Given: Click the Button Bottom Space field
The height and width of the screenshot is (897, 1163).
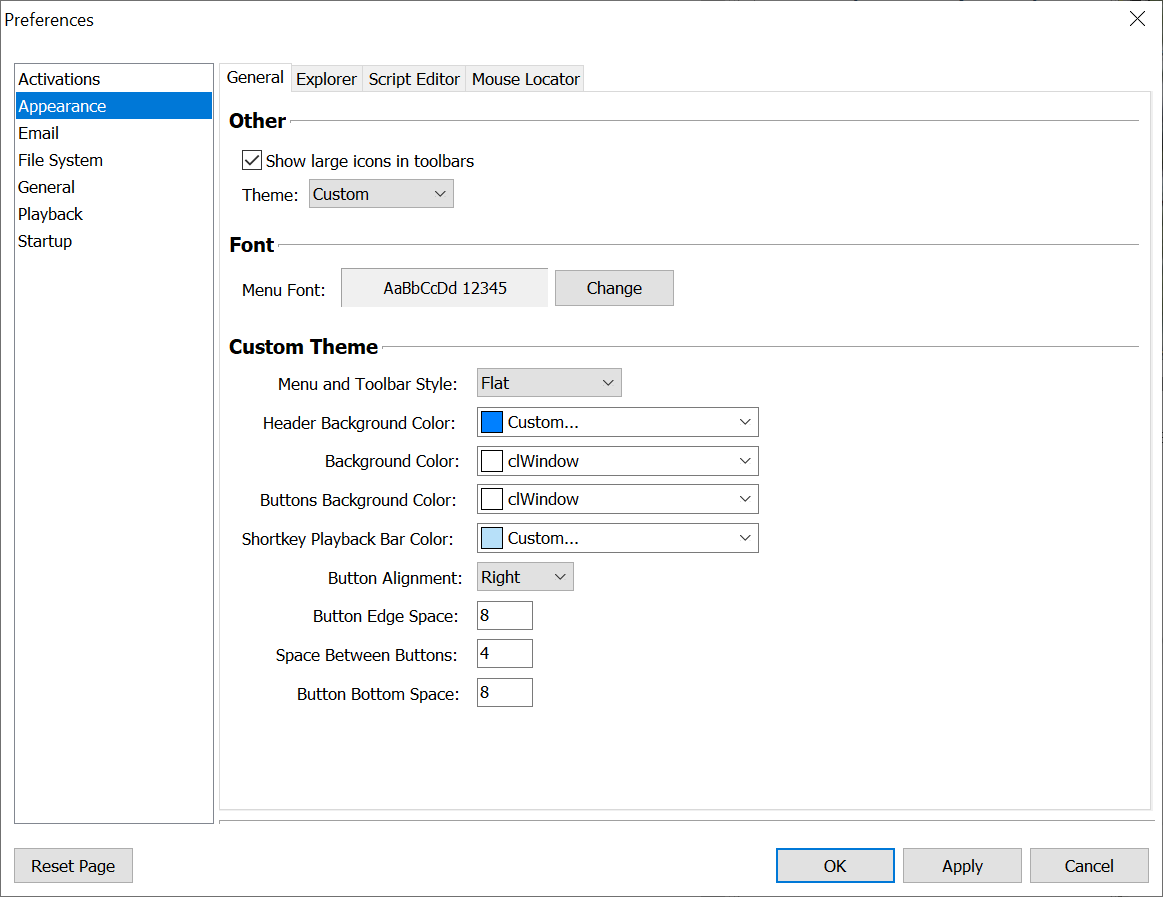Looking at the screenshot, I should tap(505, 693).
